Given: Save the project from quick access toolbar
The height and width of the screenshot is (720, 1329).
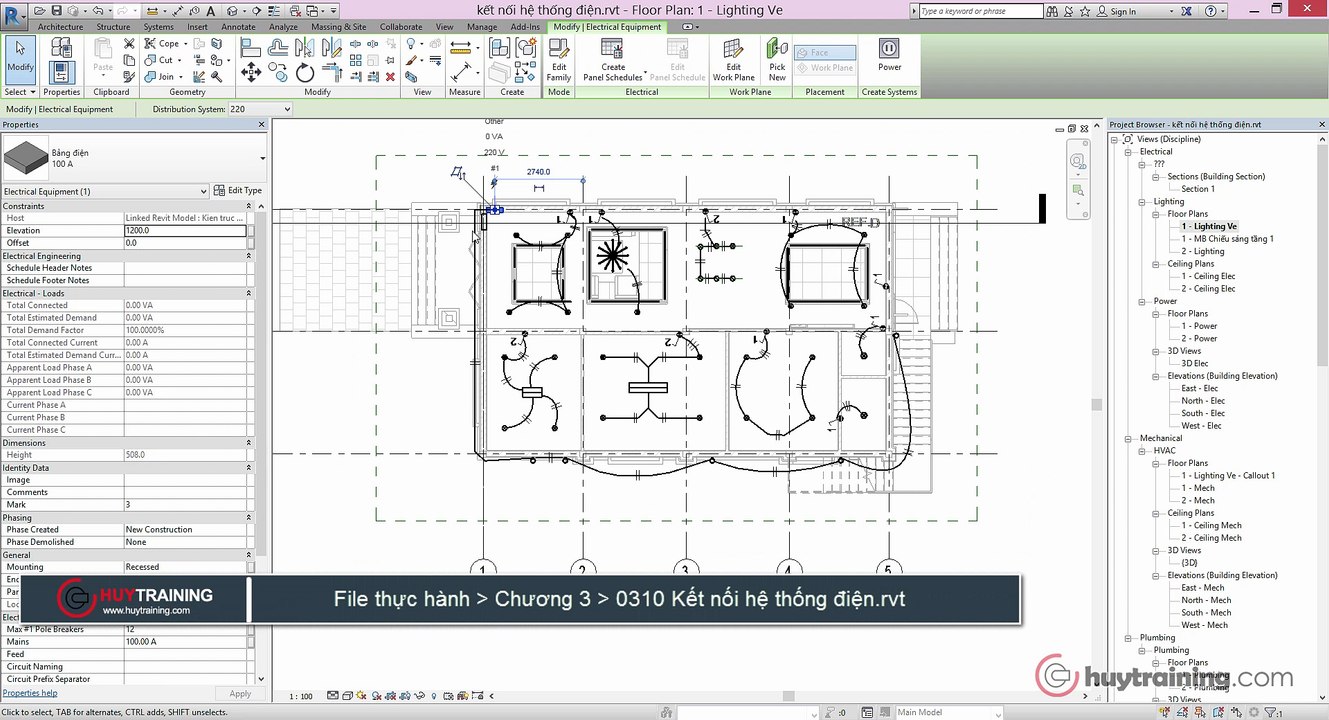Looking at the screenshot, I should [x=56, y=11].
